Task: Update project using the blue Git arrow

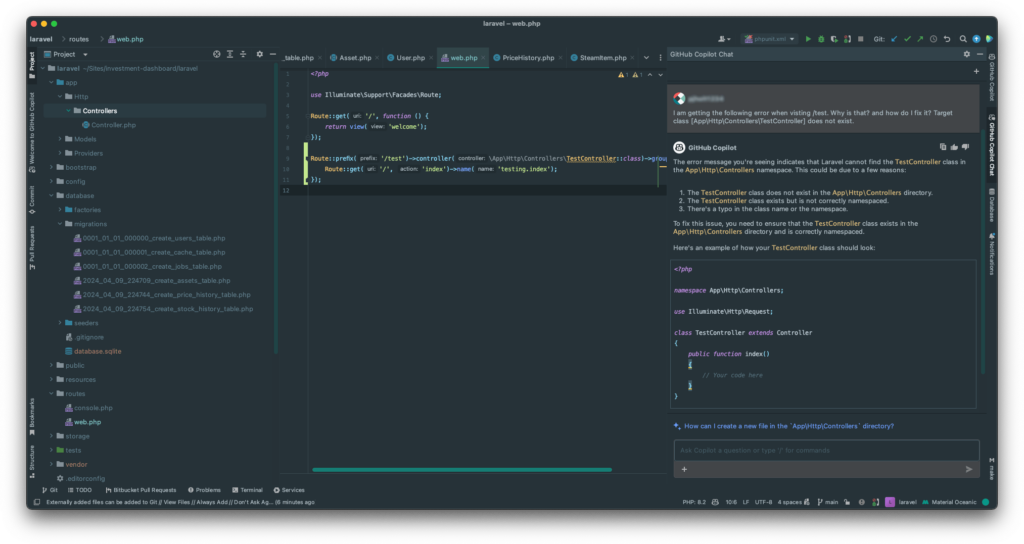Action: 894,39
